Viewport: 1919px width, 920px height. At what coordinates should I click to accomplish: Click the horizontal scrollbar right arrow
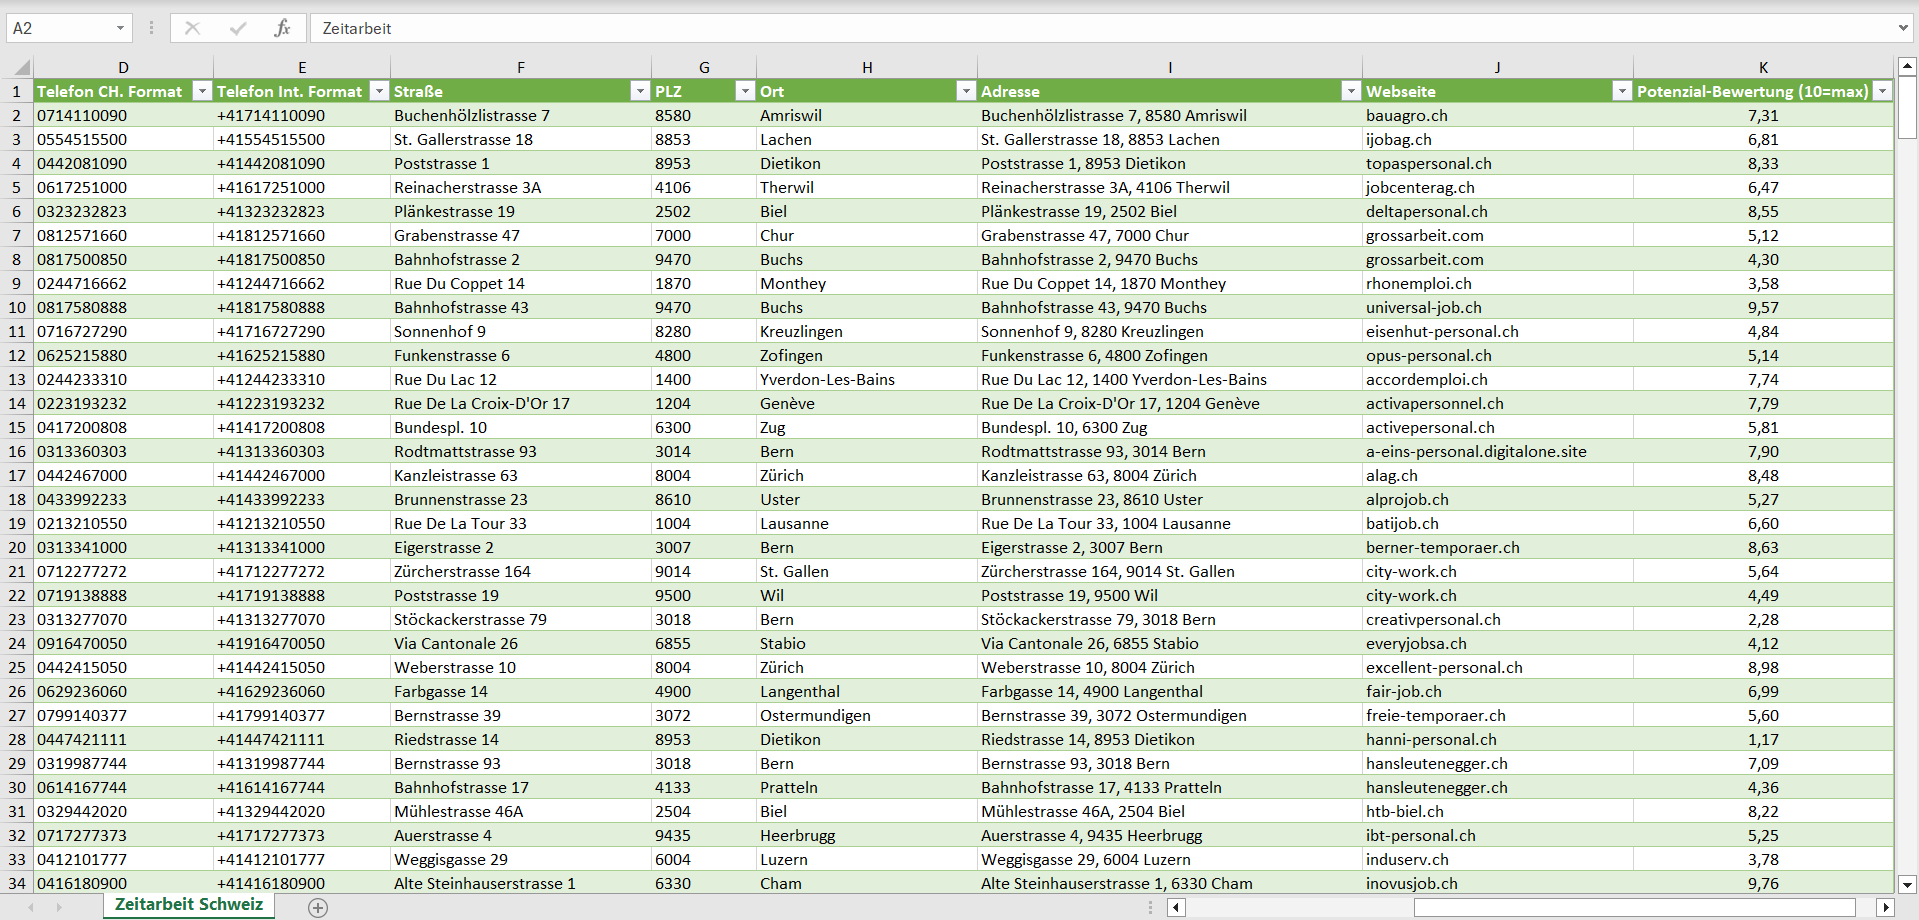(x=1885, y=908)
